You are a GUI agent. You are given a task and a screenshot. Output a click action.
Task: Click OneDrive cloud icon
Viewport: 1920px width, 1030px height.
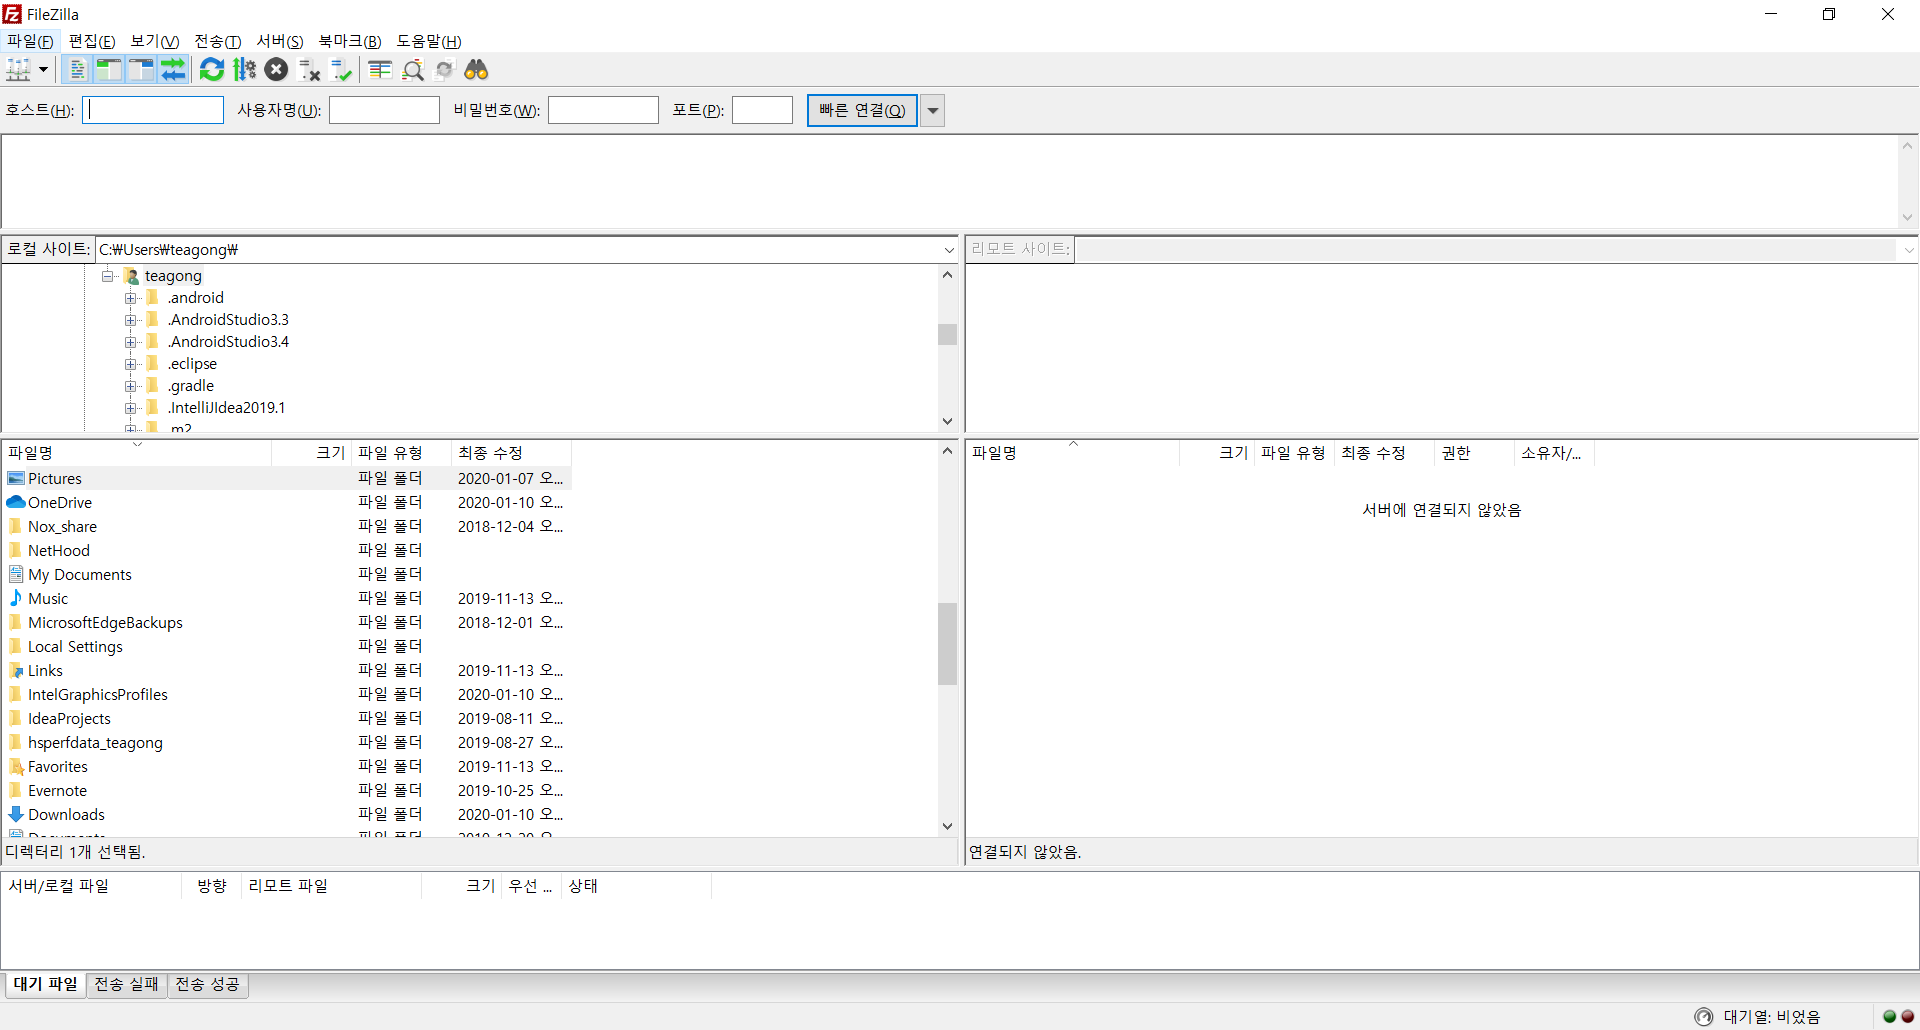click(16, 502)
